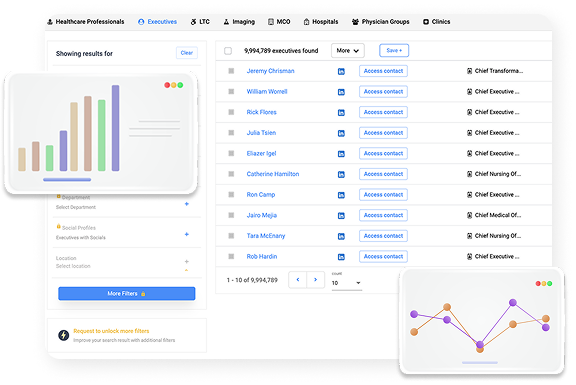Click the title icon beside Chief Transforma...
Screen dimensions: 576x385
[x=469, y=71]
